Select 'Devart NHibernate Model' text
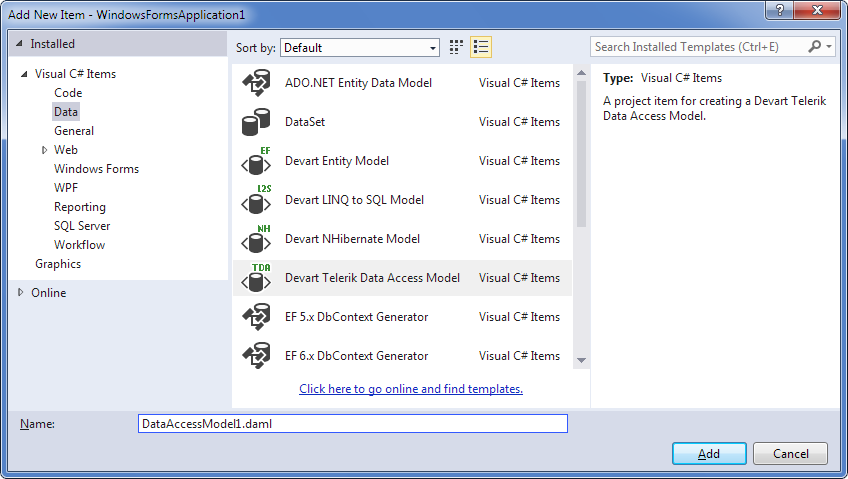The image size is (848, 479). (353, 239)
